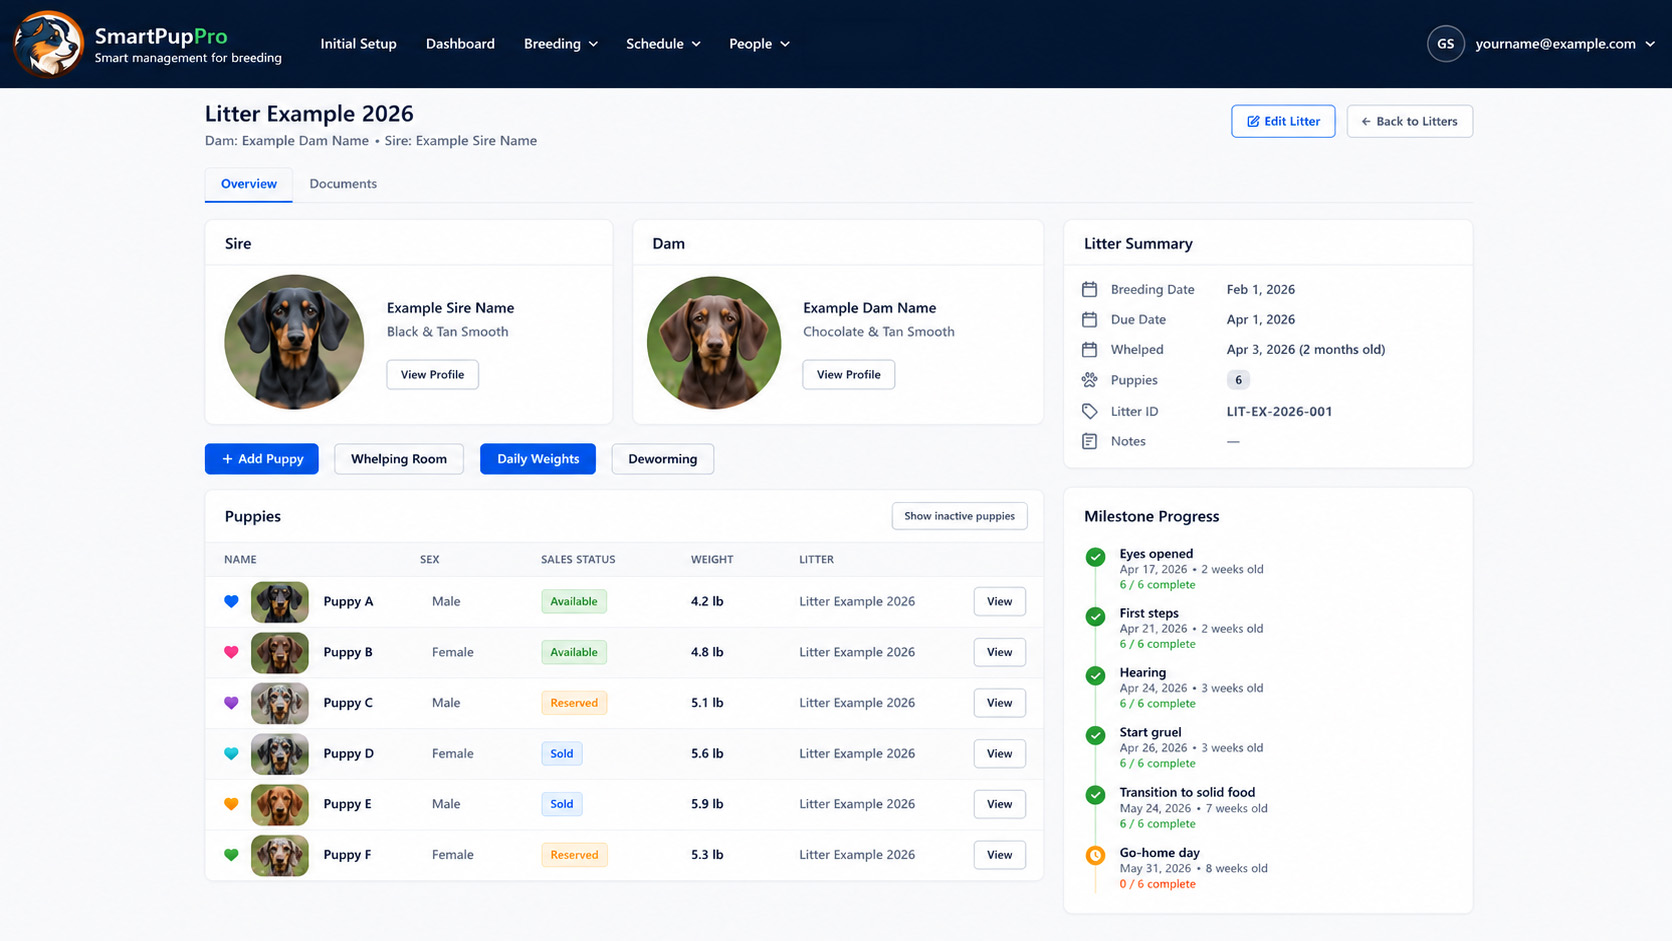This screenshot has height=941, width=1672.
Task: Click the Example Dam photo
Action: click(714, 343)
